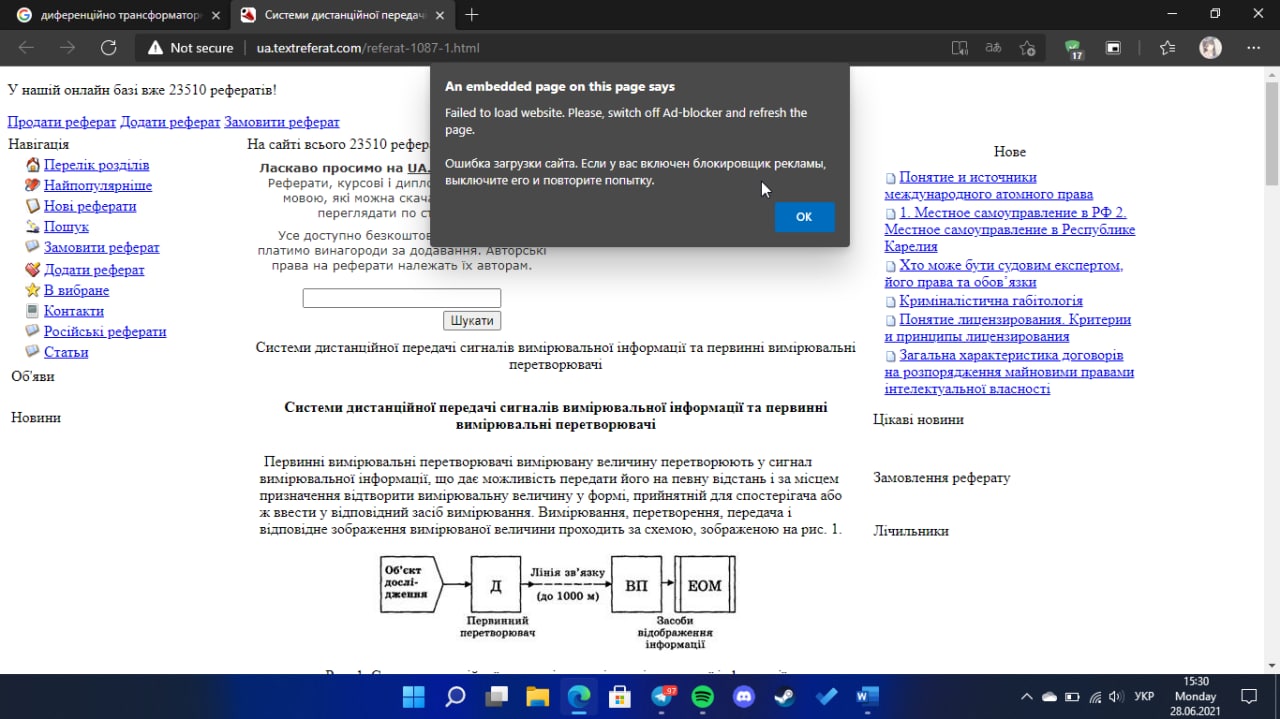
Task: Open the clock and date flyout
Action: (x=1195, y=697)
